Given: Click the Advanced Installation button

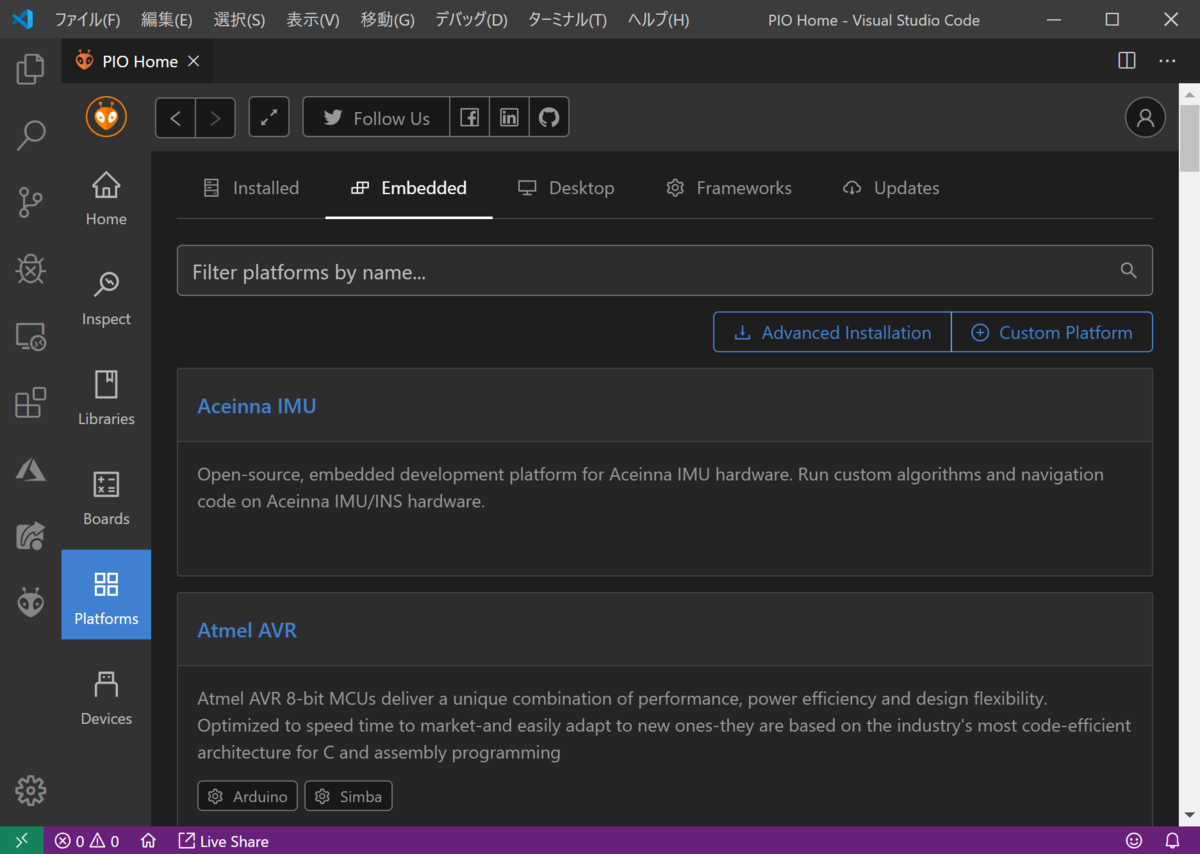Looking at the screenshot, I should pos(832,332).
